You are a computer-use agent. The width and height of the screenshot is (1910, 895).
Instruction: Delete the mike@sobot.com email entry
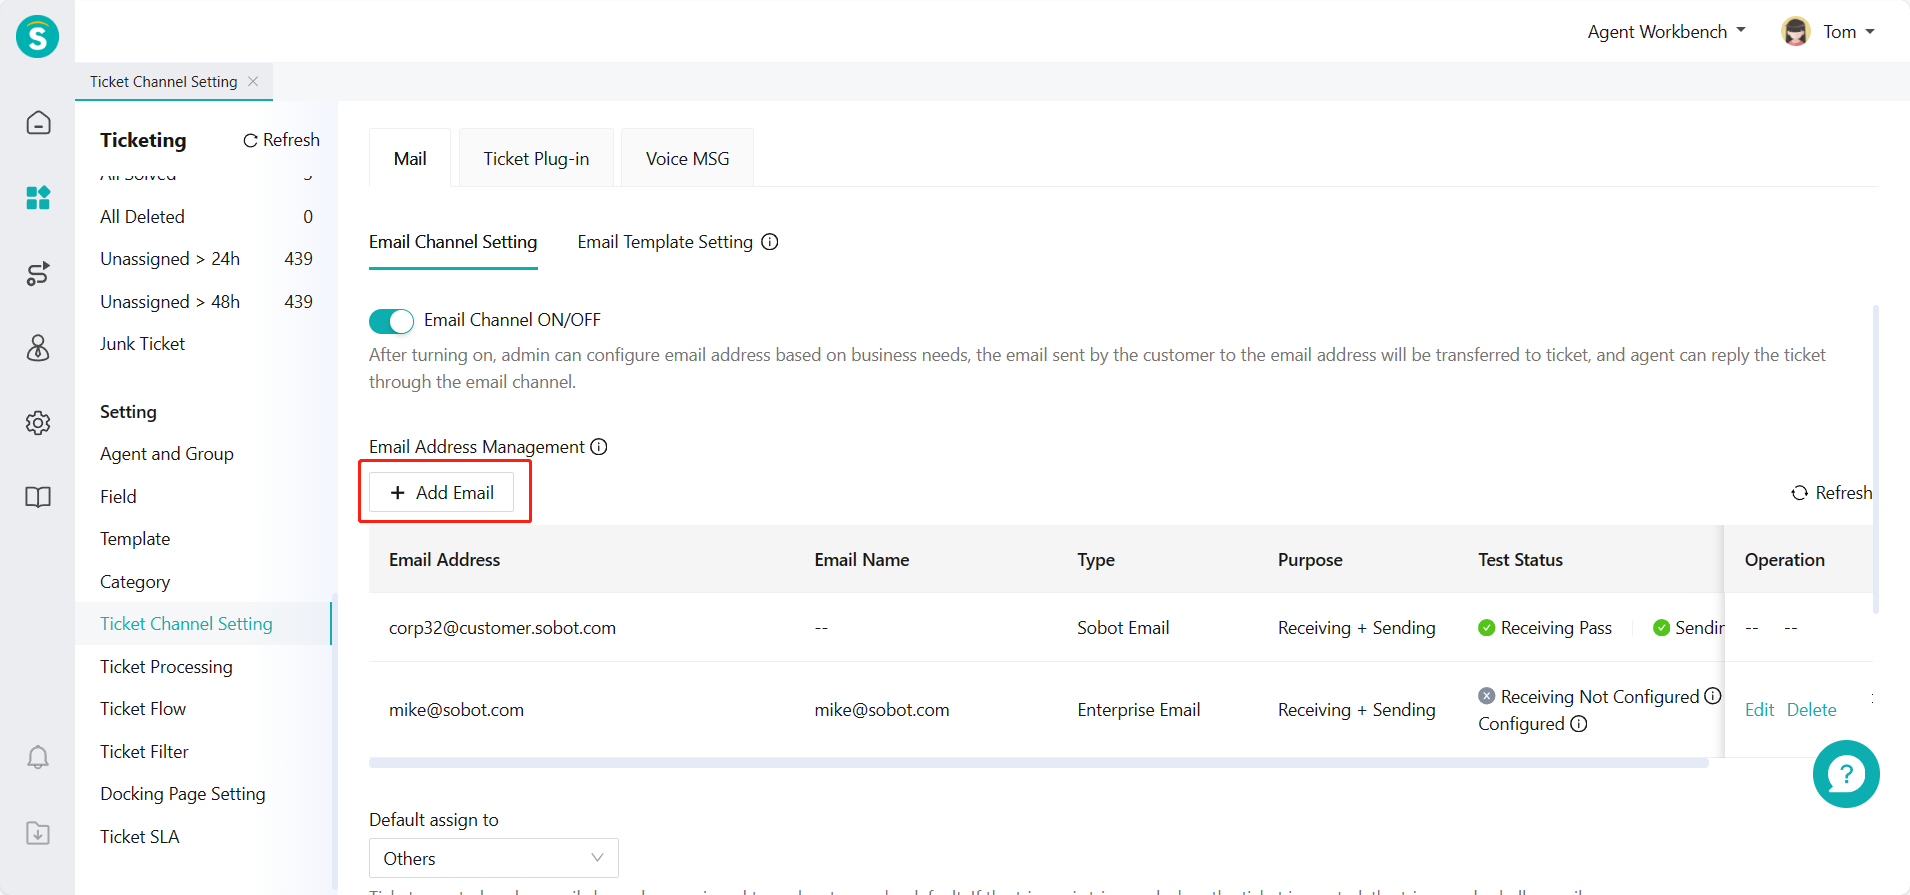tap(1811, 710)
